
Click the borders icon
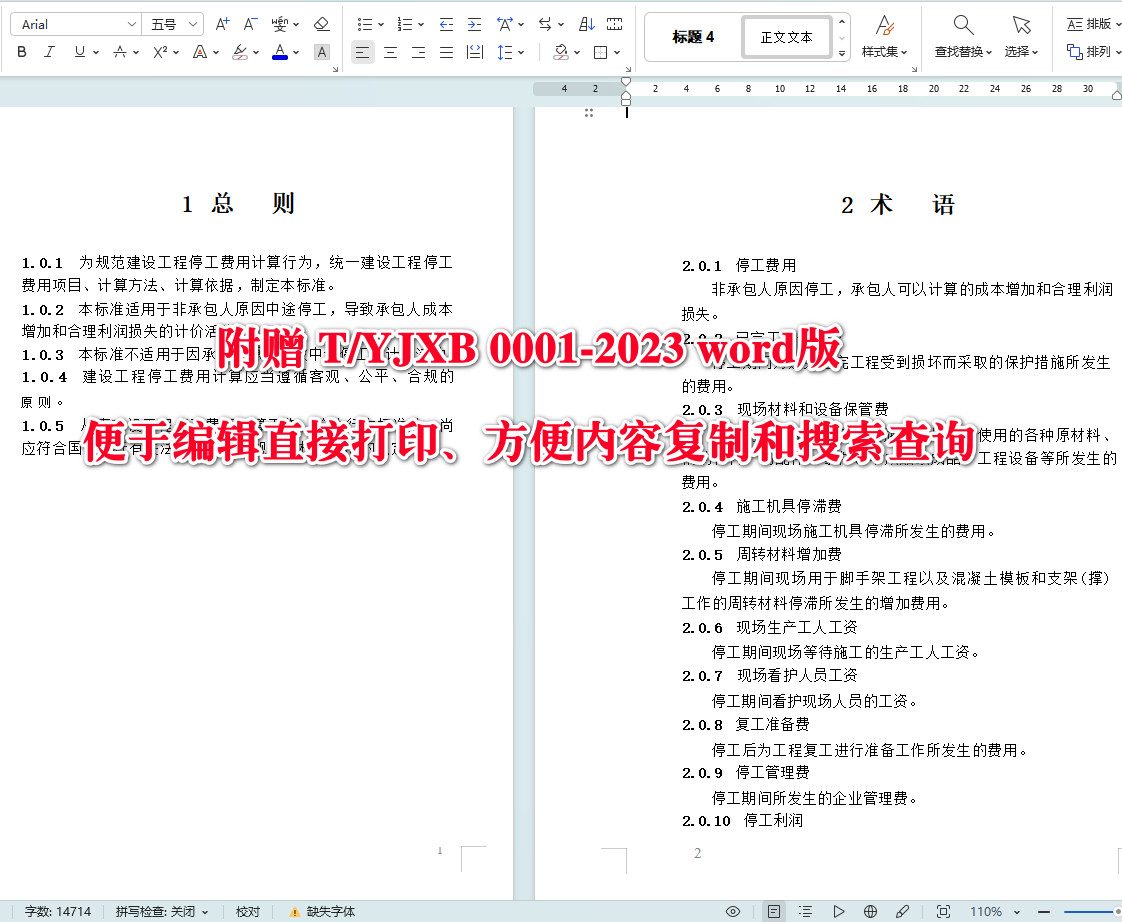601,52
